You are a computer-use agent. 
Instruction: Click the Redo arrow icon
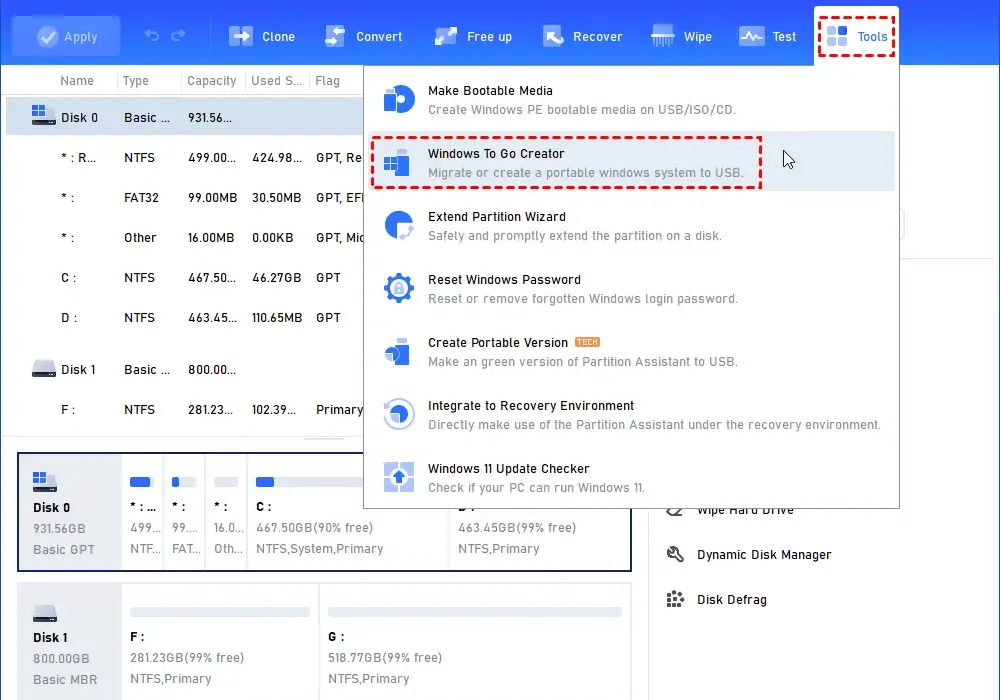pyautogui.click(x=178, y=36)
